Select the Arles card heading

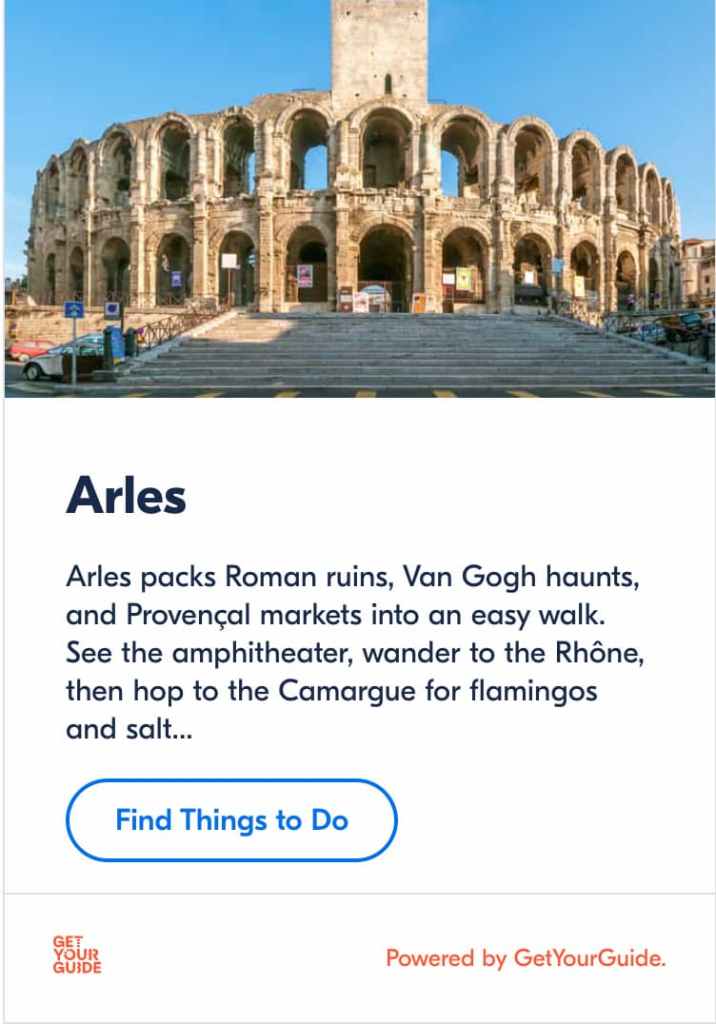click(x=126, y=496)
